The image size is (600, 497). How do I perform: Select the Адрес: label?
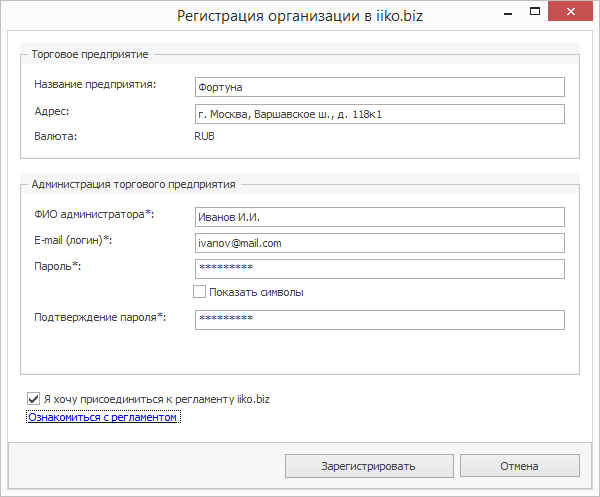[x=52, y=111]
